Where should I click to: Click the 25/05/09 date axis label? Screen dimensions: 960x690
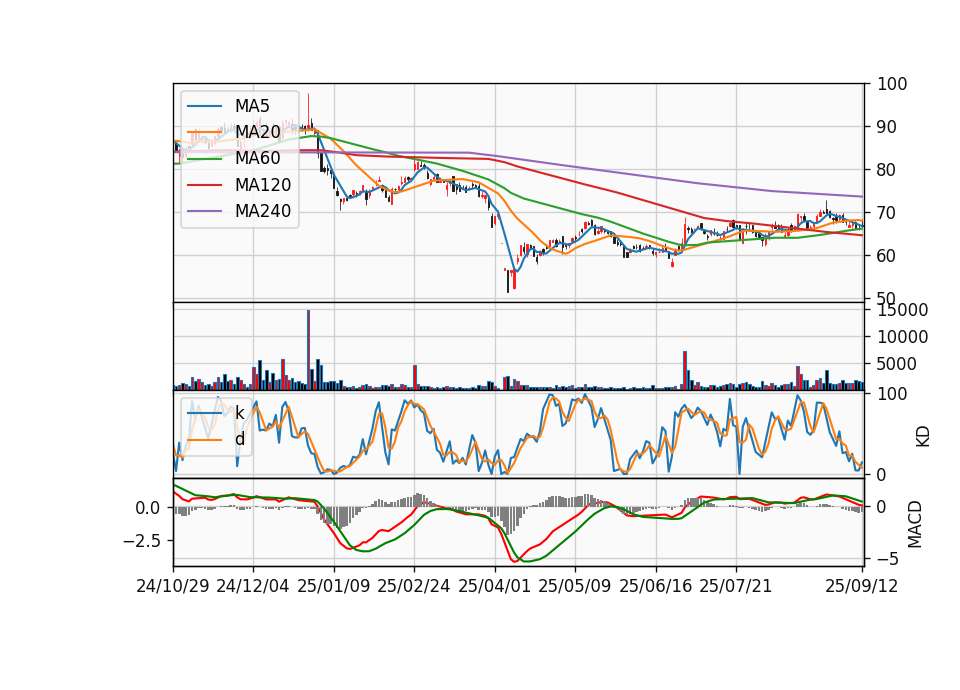[x=575, y=587]
